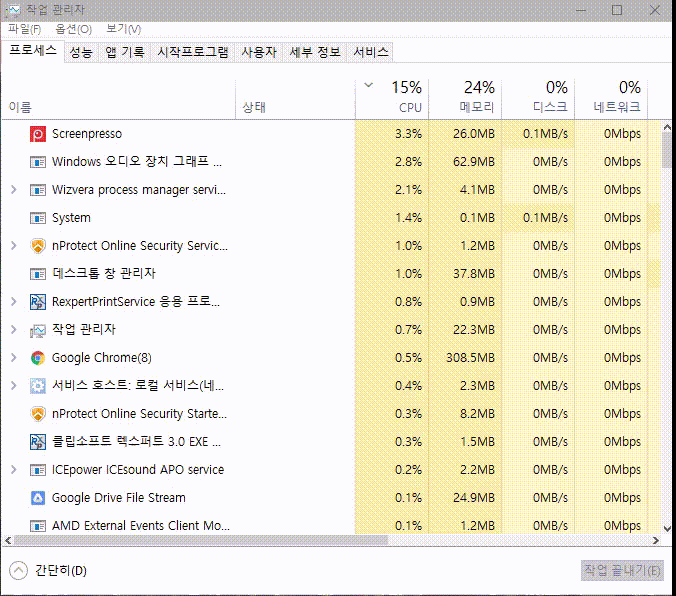Click the horizontal scrollbar right arrow
Viewport: 676px width, 596px height.
(x=656, y=540)
